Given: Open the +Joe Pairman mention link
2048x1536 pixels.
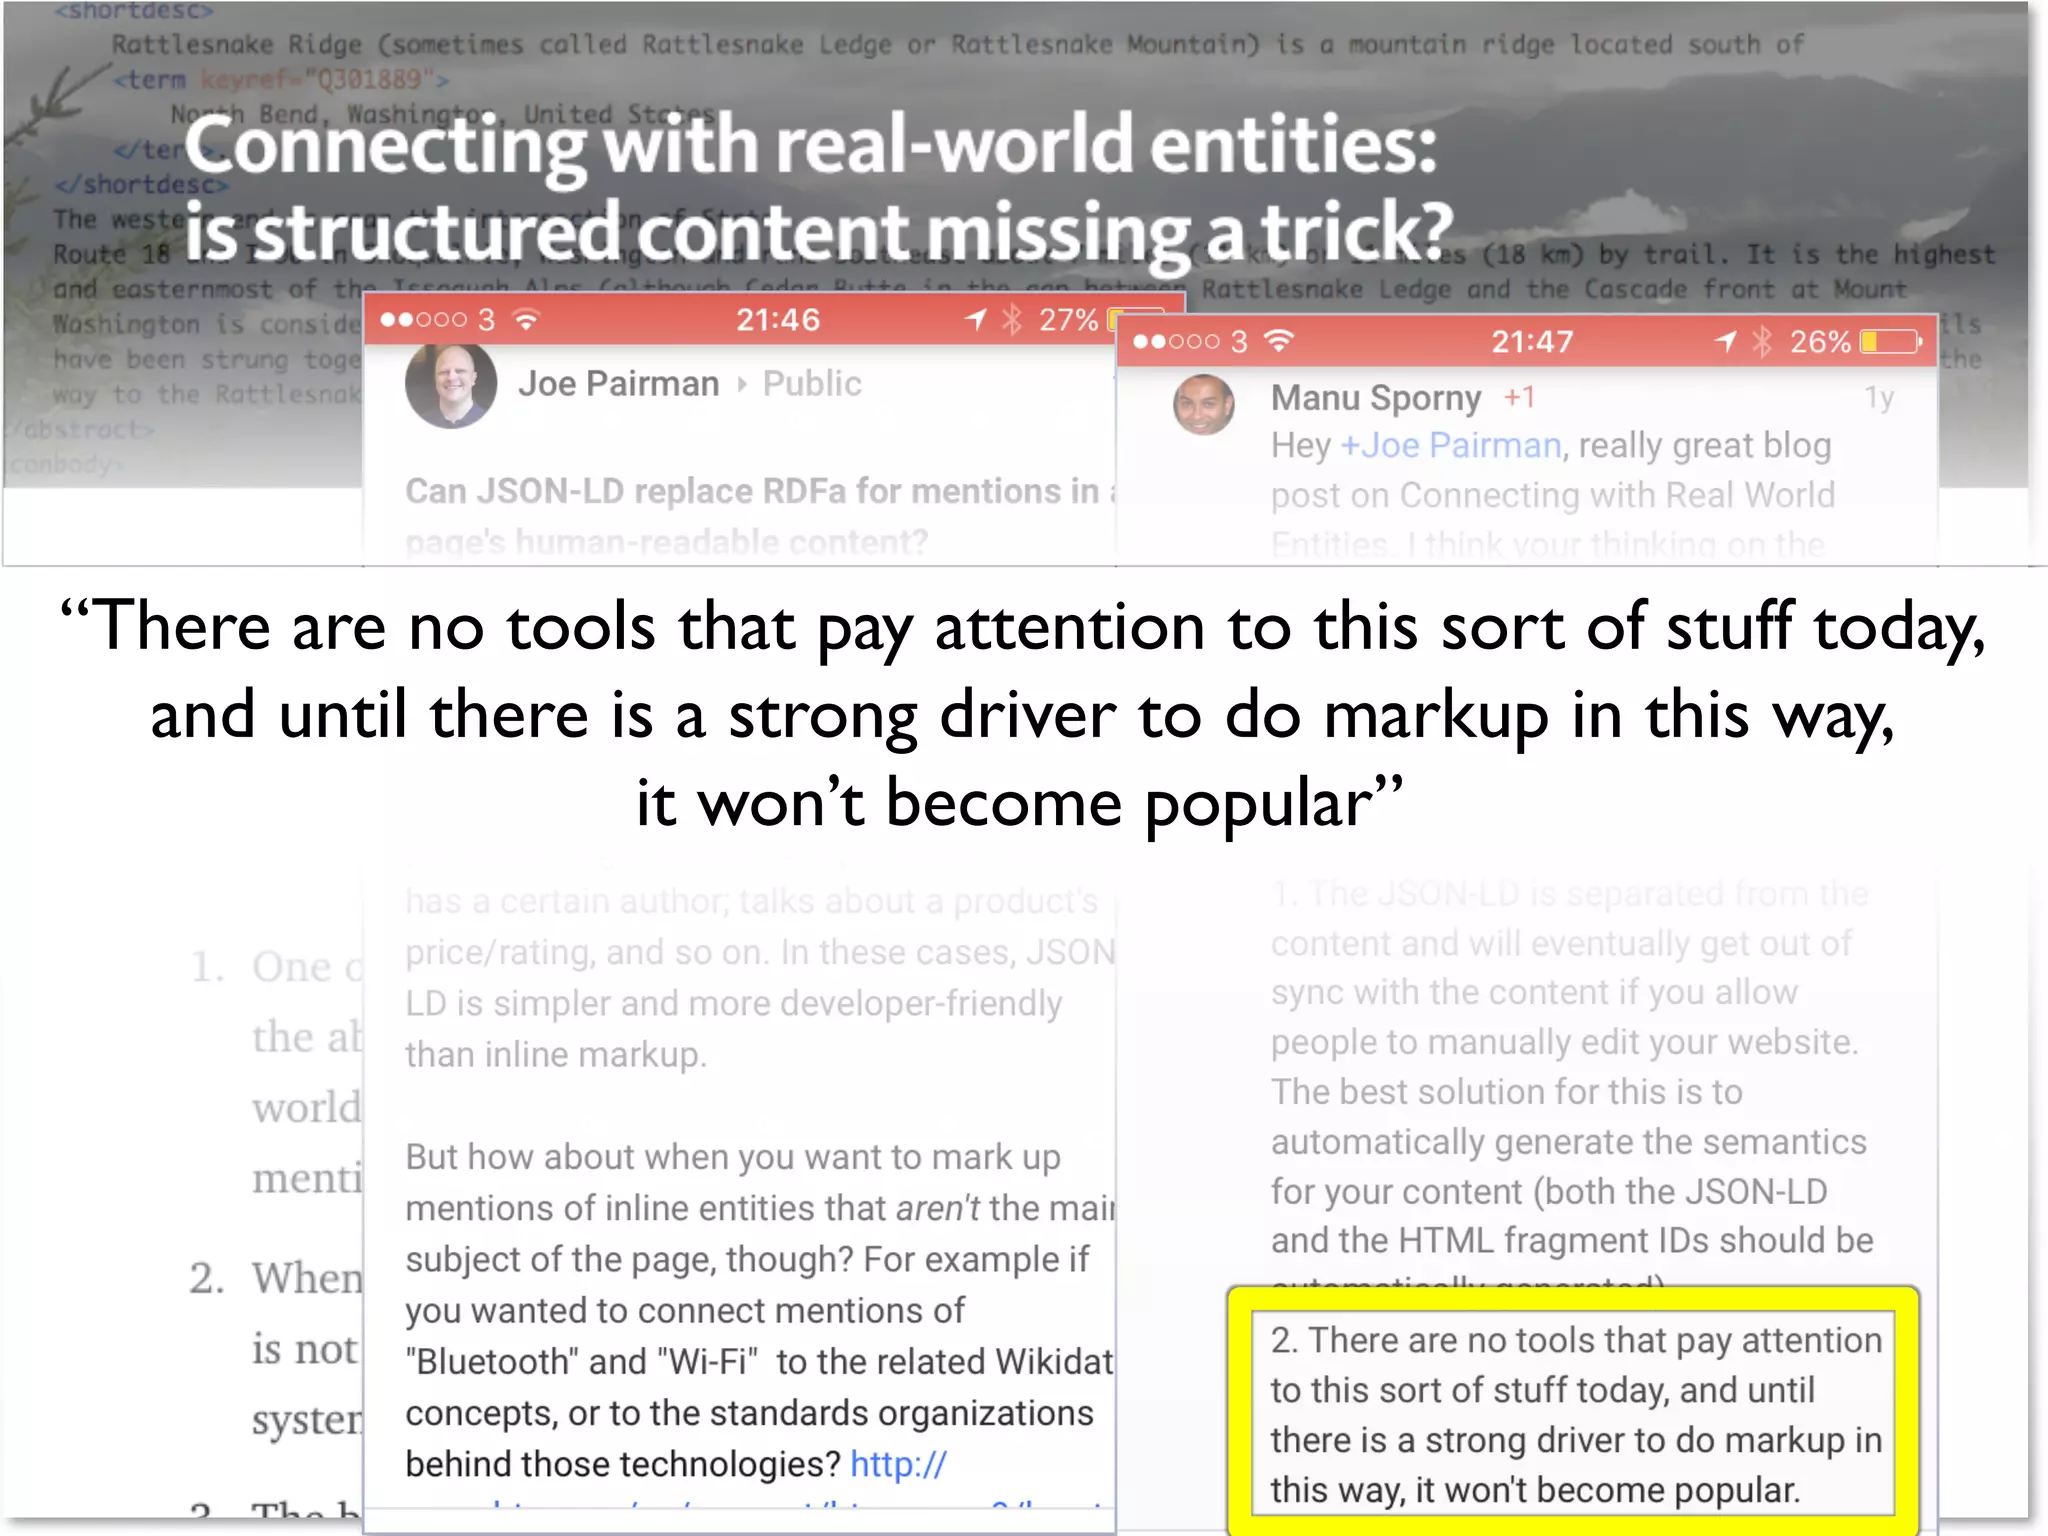Looking at the screenshot, I should tap(1450, 445).
